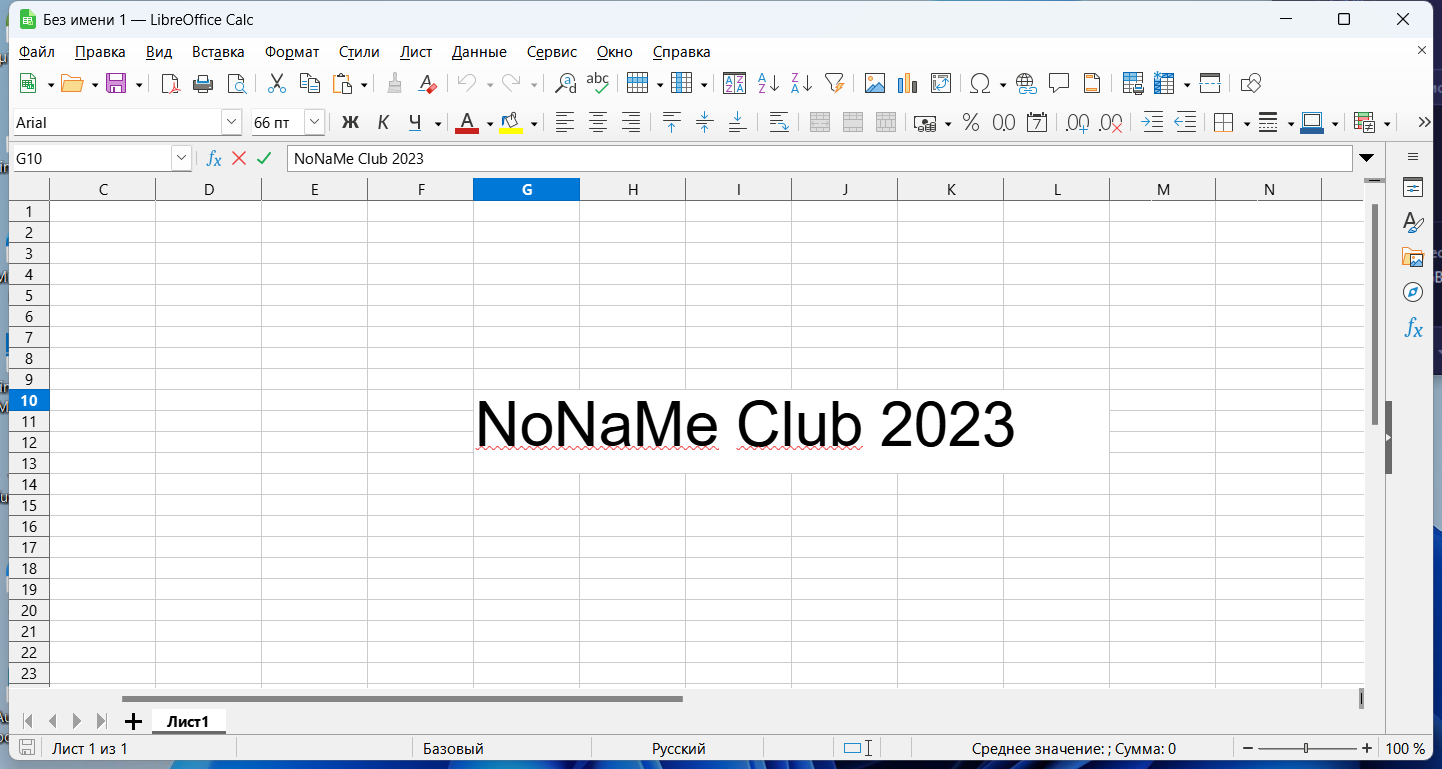The image size is (1442, 769).
Task: Toggle italic (К) formatting
Action: click(x=383, y=123)
